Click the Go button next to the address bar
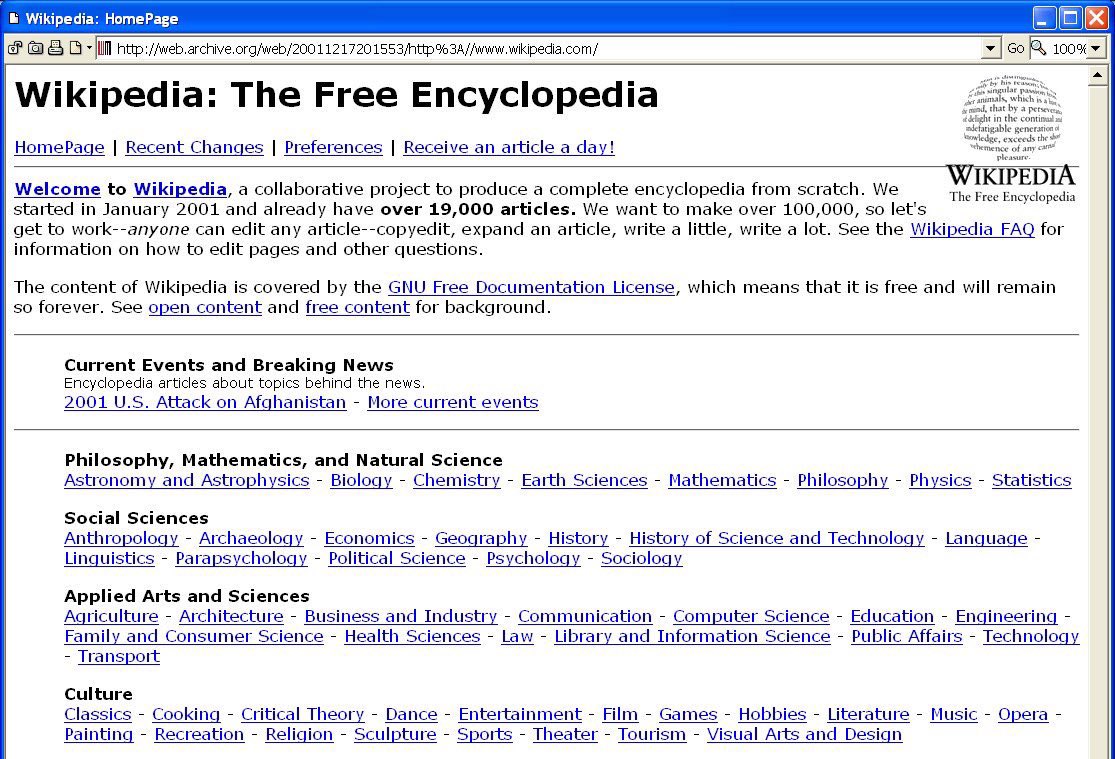Screen dimensions: 1115x759 coord(1015,48)
